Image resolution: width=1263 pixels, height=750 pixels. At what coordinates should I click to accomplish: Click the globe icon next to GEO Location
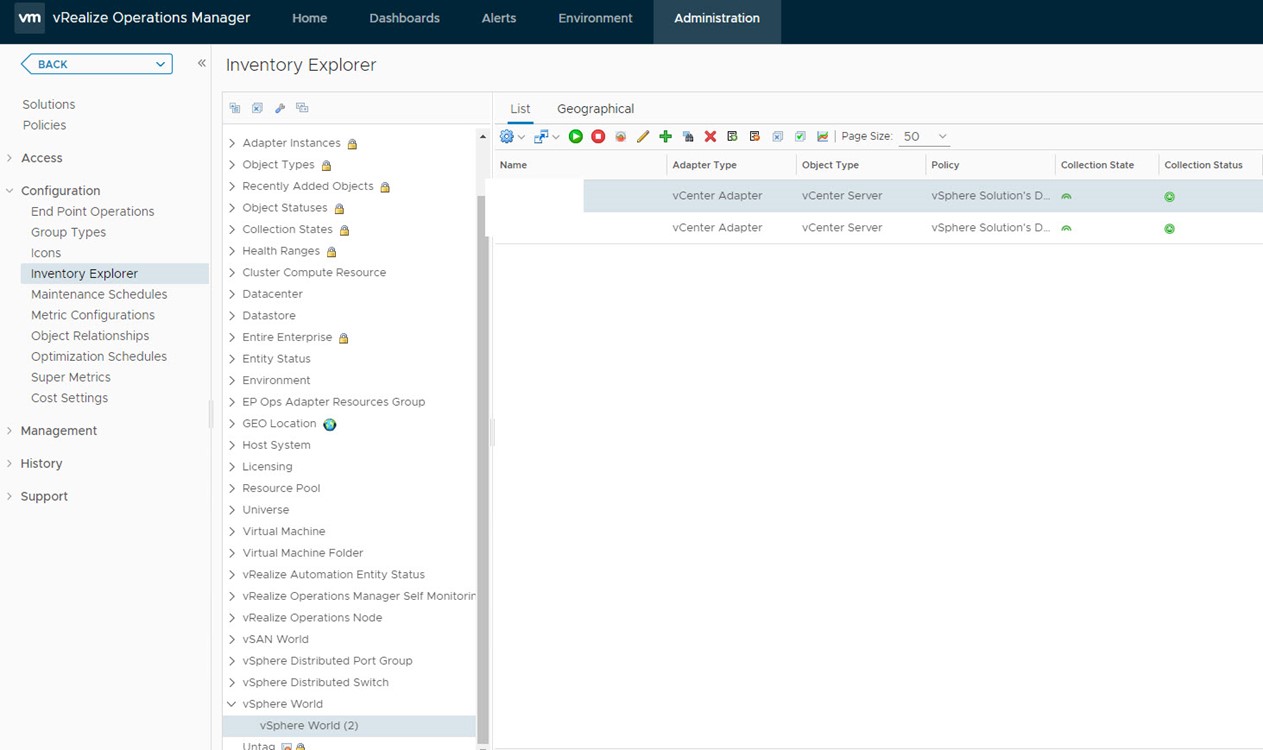pos(330,424)
